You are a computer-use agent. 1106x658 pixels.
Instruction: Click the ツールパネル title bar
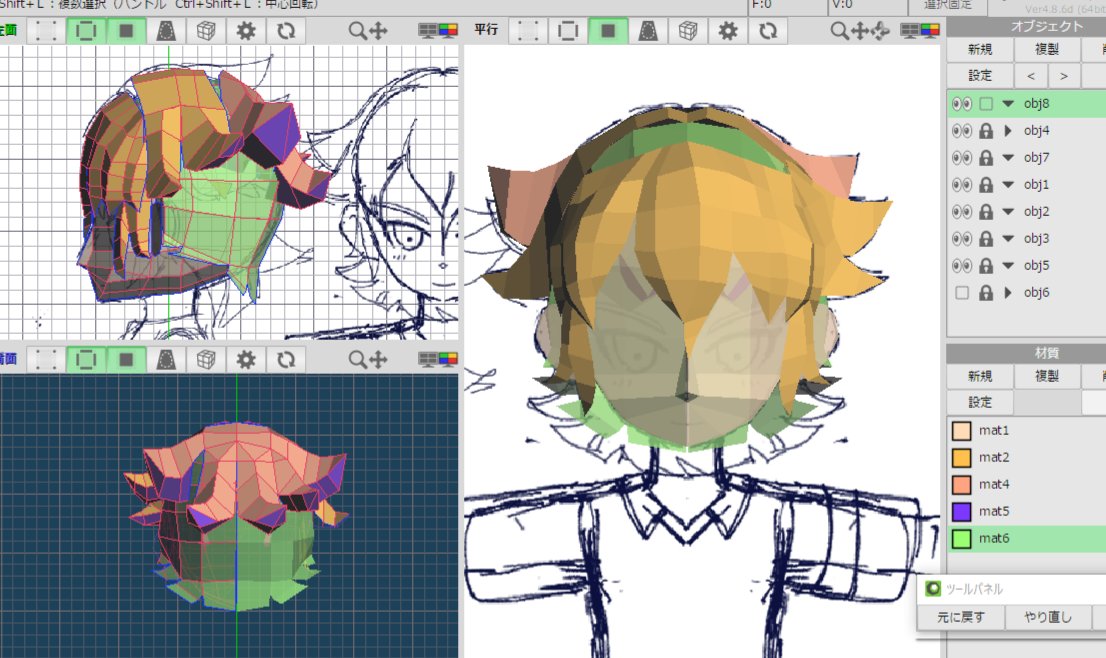tap(1011, 588)
